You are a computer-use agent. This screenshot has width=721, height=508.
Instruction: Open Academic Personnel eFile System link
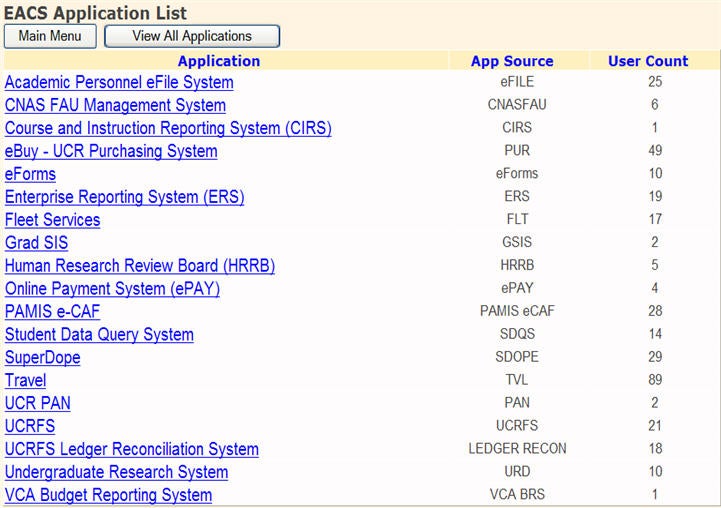click(x=119, y=82)
